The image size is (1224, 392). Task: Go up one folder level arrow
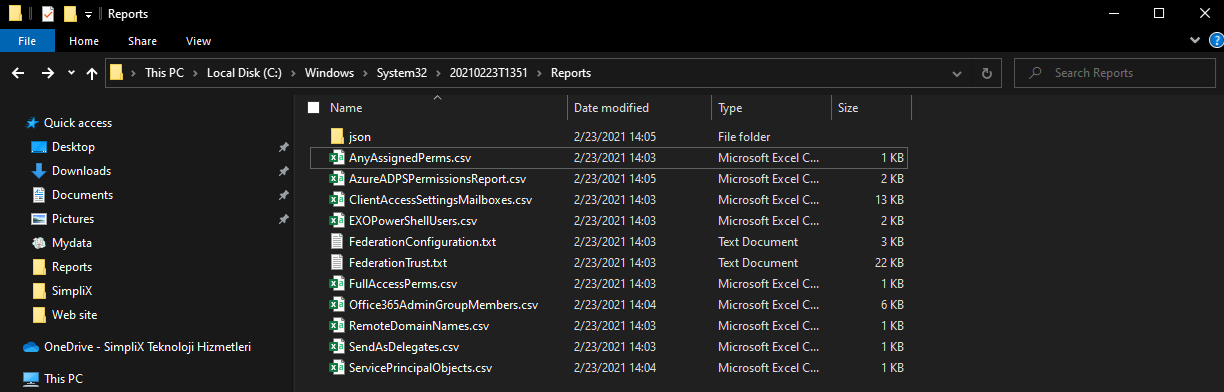coord(92,73)
